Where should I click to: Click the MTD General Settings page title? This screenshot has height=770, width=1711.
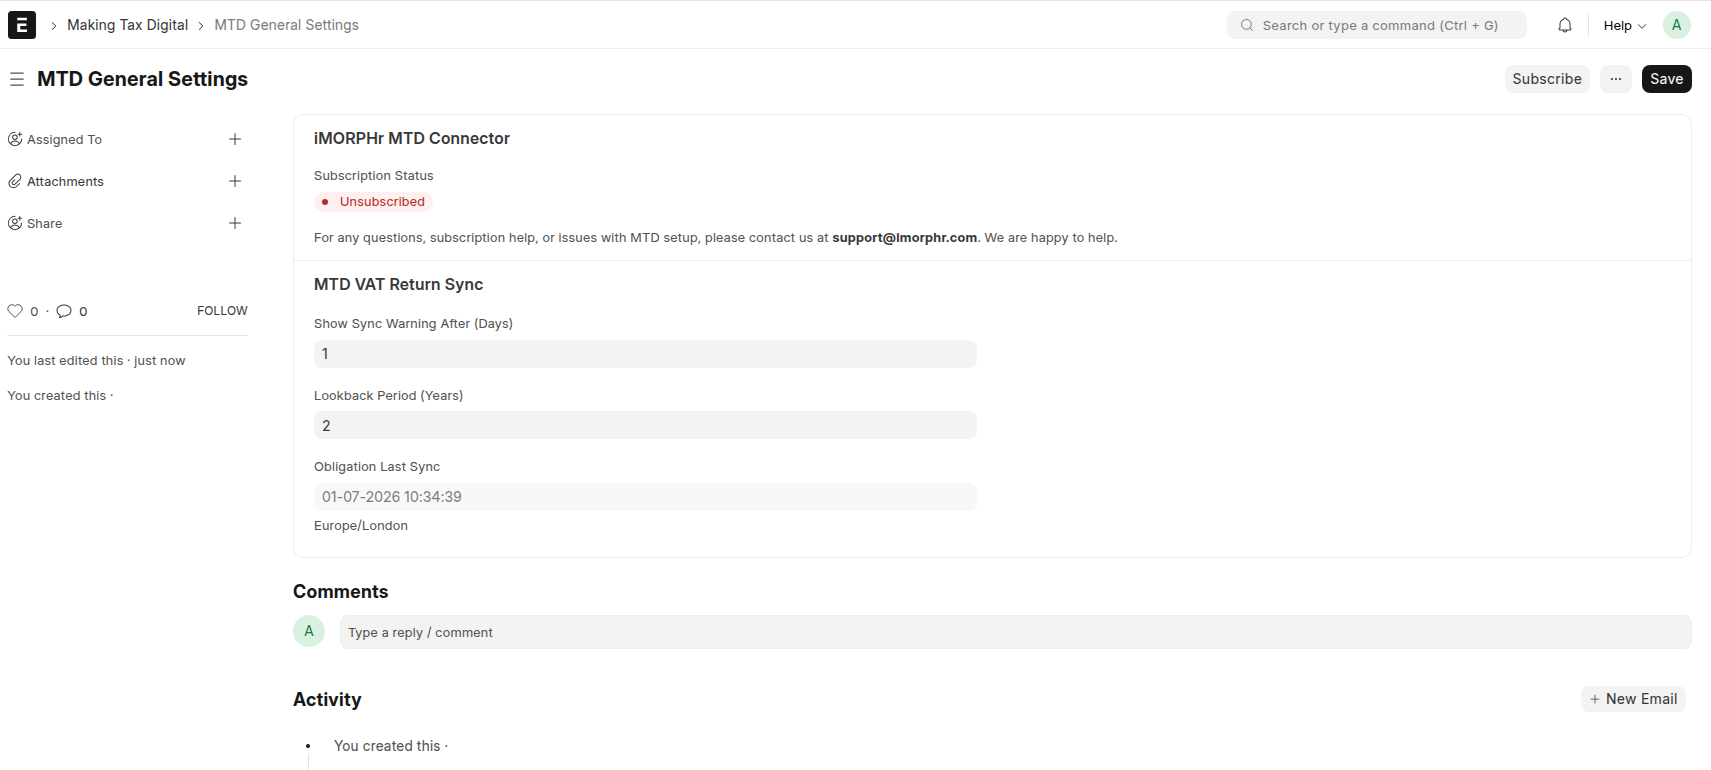pyautogui.click(x=142, y=79)
